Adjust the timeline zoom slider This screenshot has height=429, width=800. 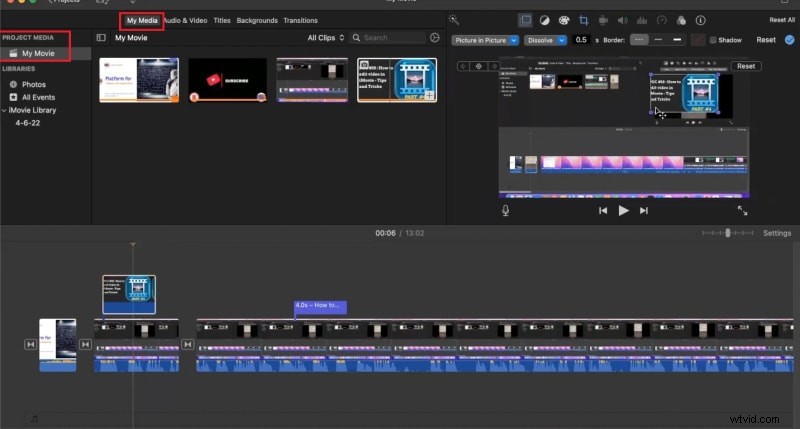tap(728, 233)
